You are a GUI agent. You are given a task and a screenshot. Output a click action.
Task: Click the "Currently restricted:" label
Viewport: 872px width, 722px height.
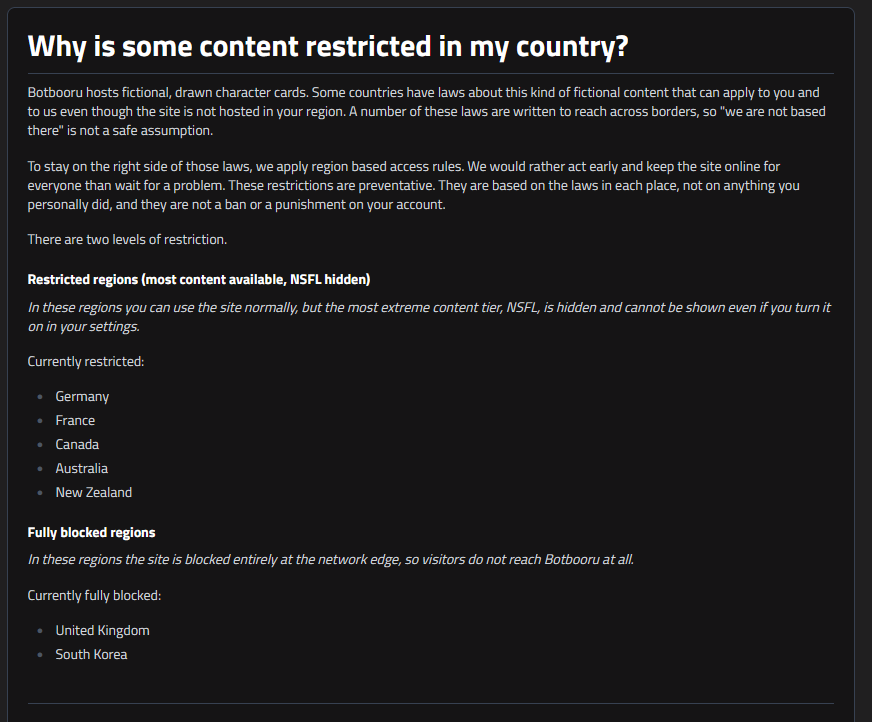pos(86,362)
